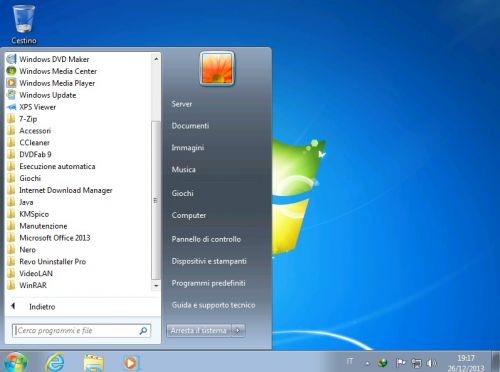Viewport: 500px width, 372px height.
Task: Expand the Revo Uninstaller Pro folder
Action: pyautogui.click(x=46, y=262)
